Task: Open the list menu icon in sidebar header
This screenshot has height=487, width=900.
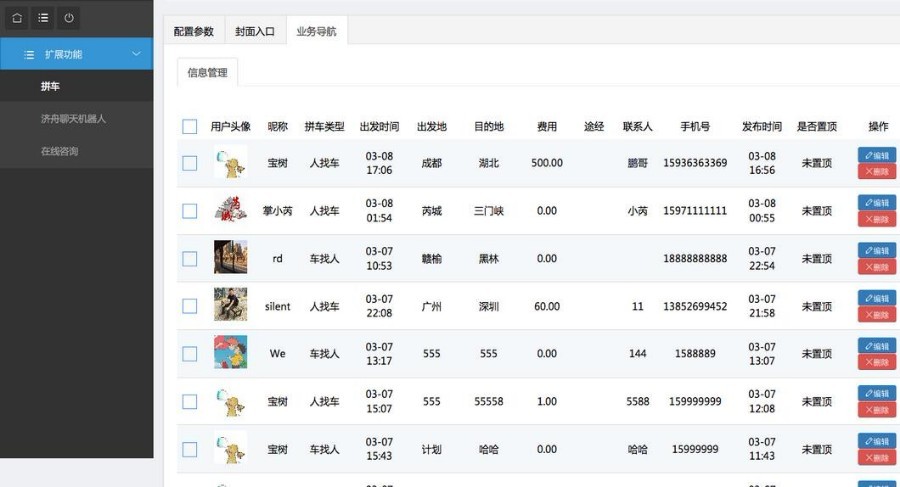Action: 43,18
